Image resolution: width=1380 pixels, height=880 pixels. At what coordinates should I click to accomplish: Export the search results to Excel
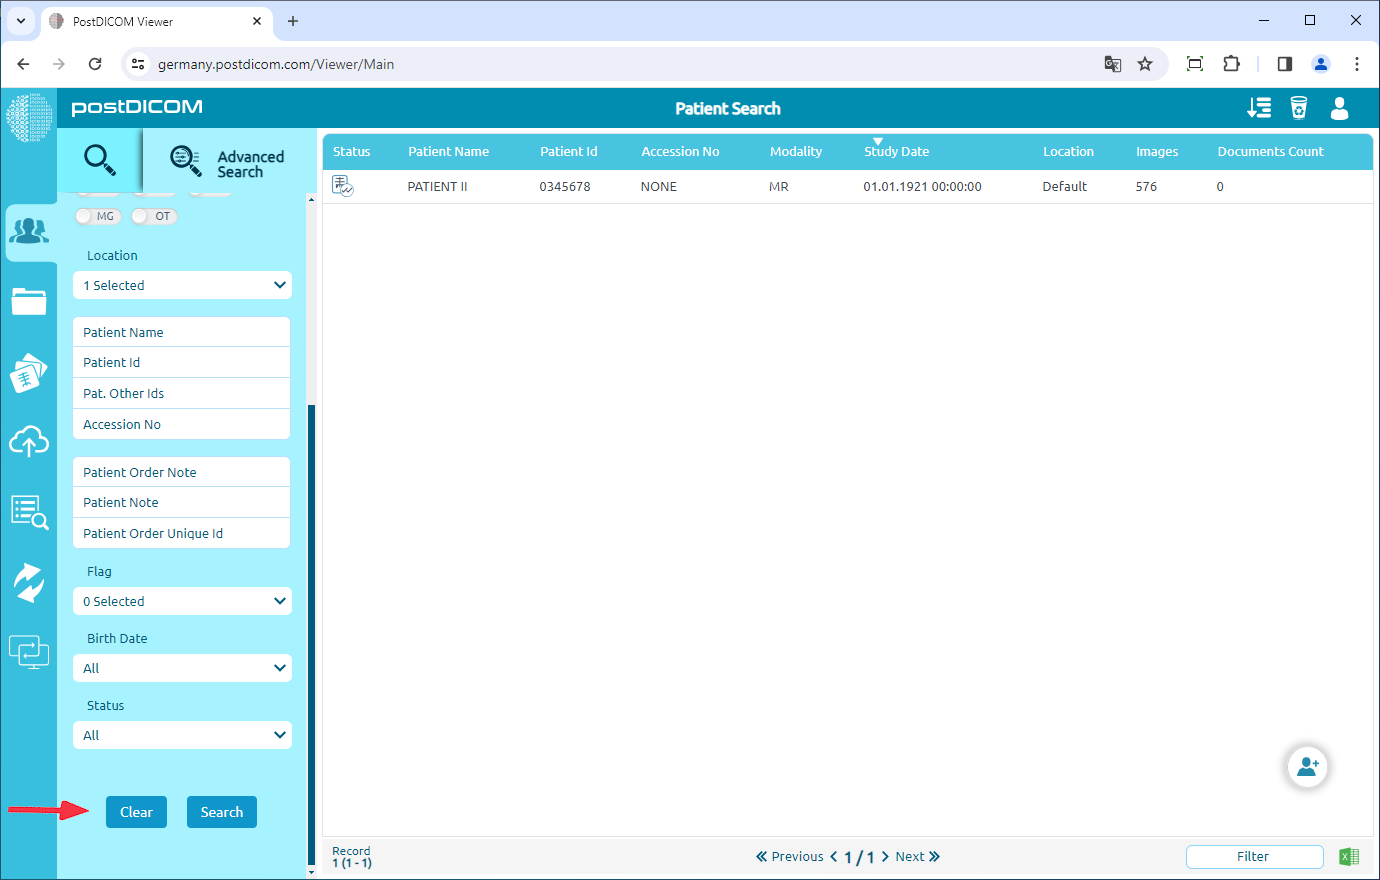(1348, 856)
